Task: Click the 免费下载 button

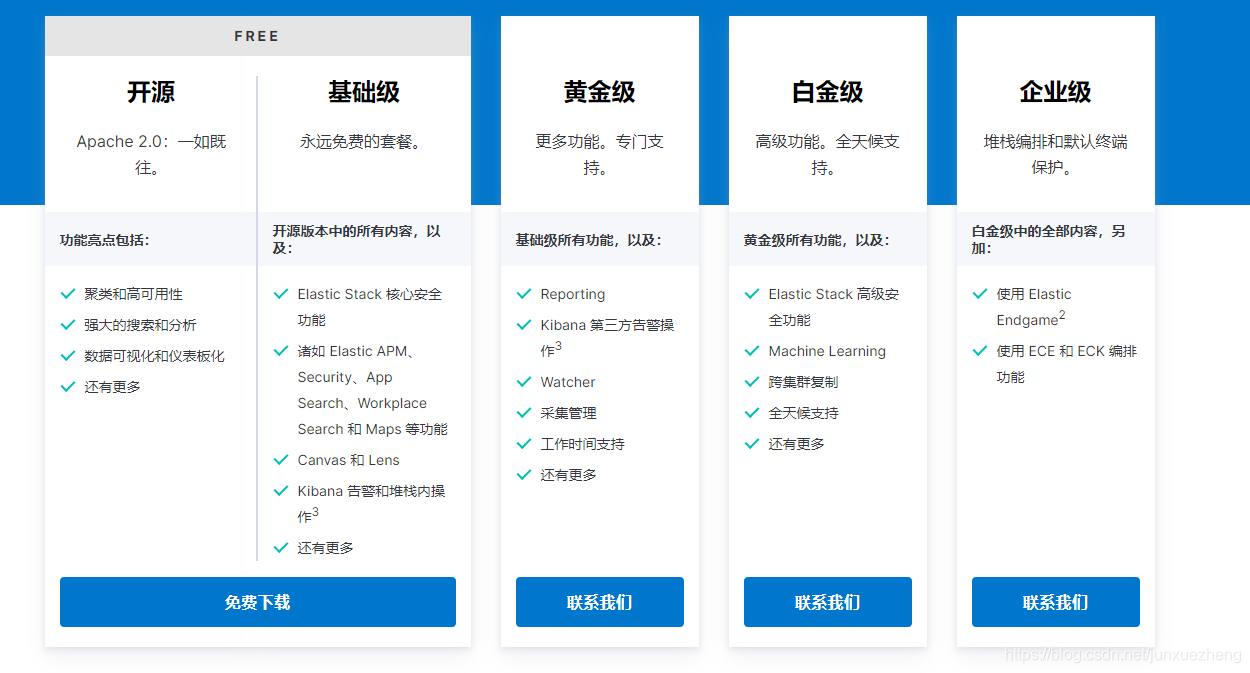Action: [x=258, y=602]
